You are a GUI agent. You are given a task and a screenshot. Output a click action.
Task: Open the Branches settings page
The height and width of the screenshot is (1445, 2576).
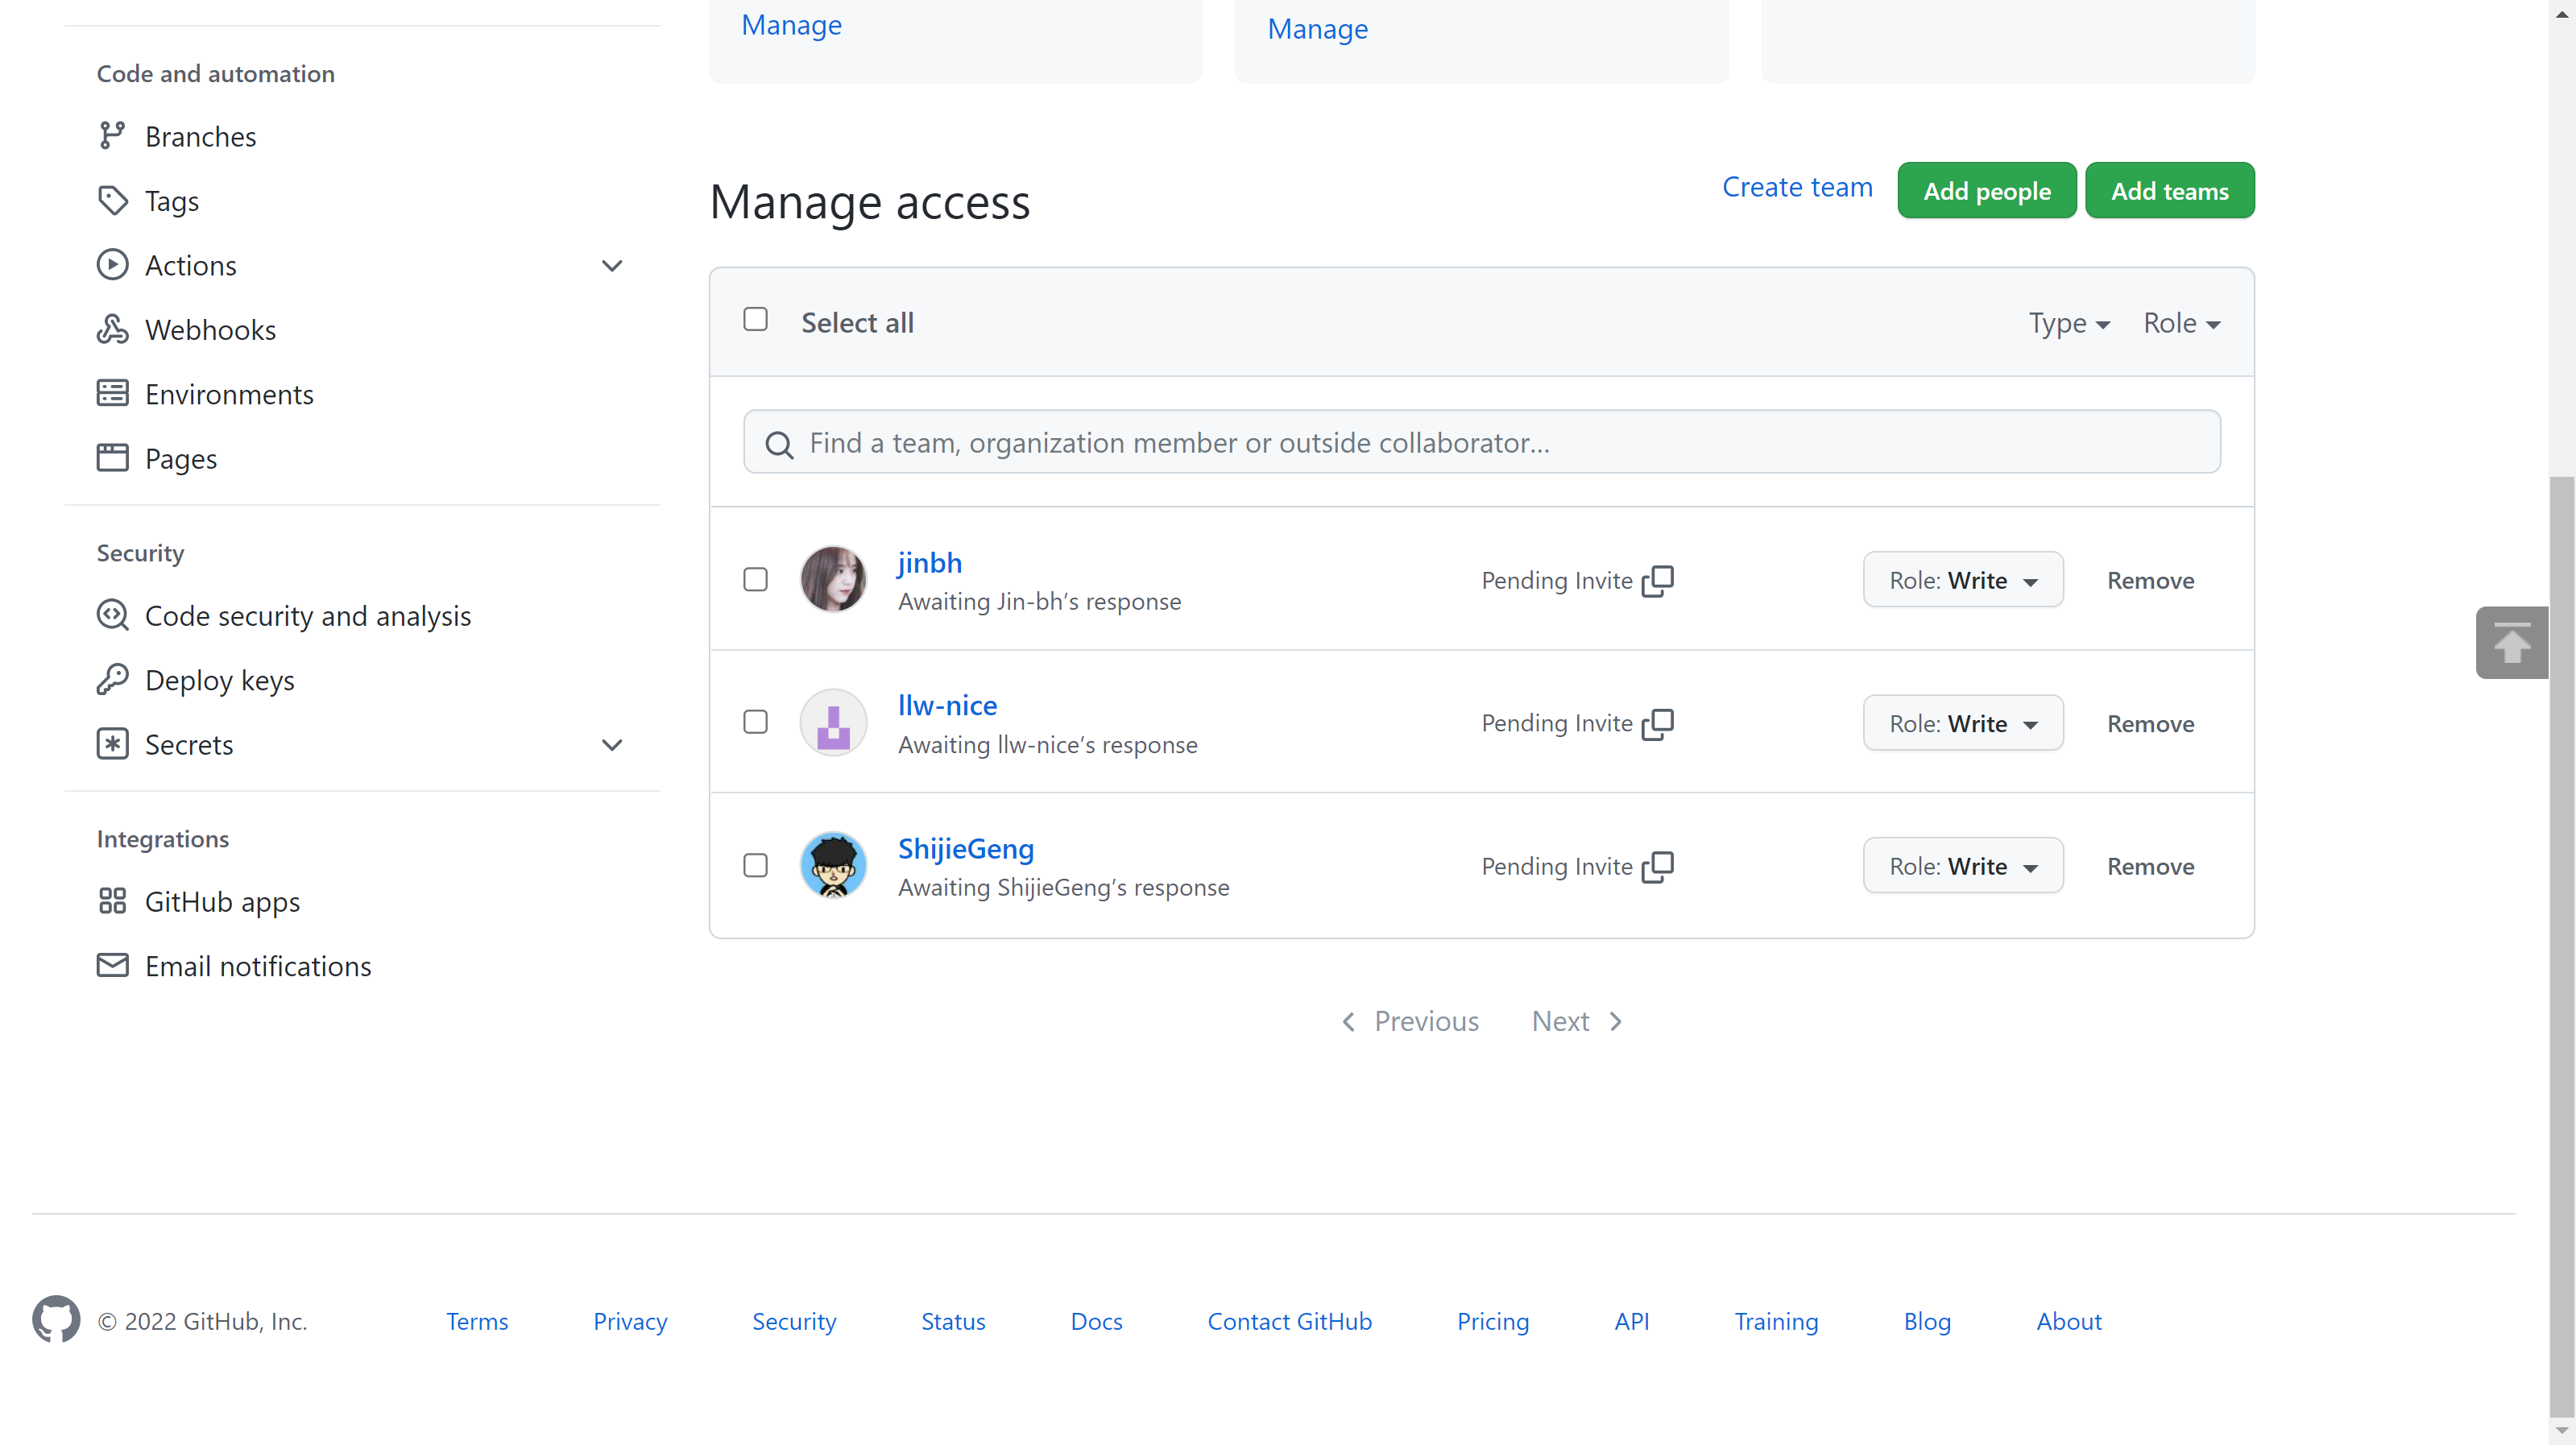pyautogui.click(x=200, y=136)
